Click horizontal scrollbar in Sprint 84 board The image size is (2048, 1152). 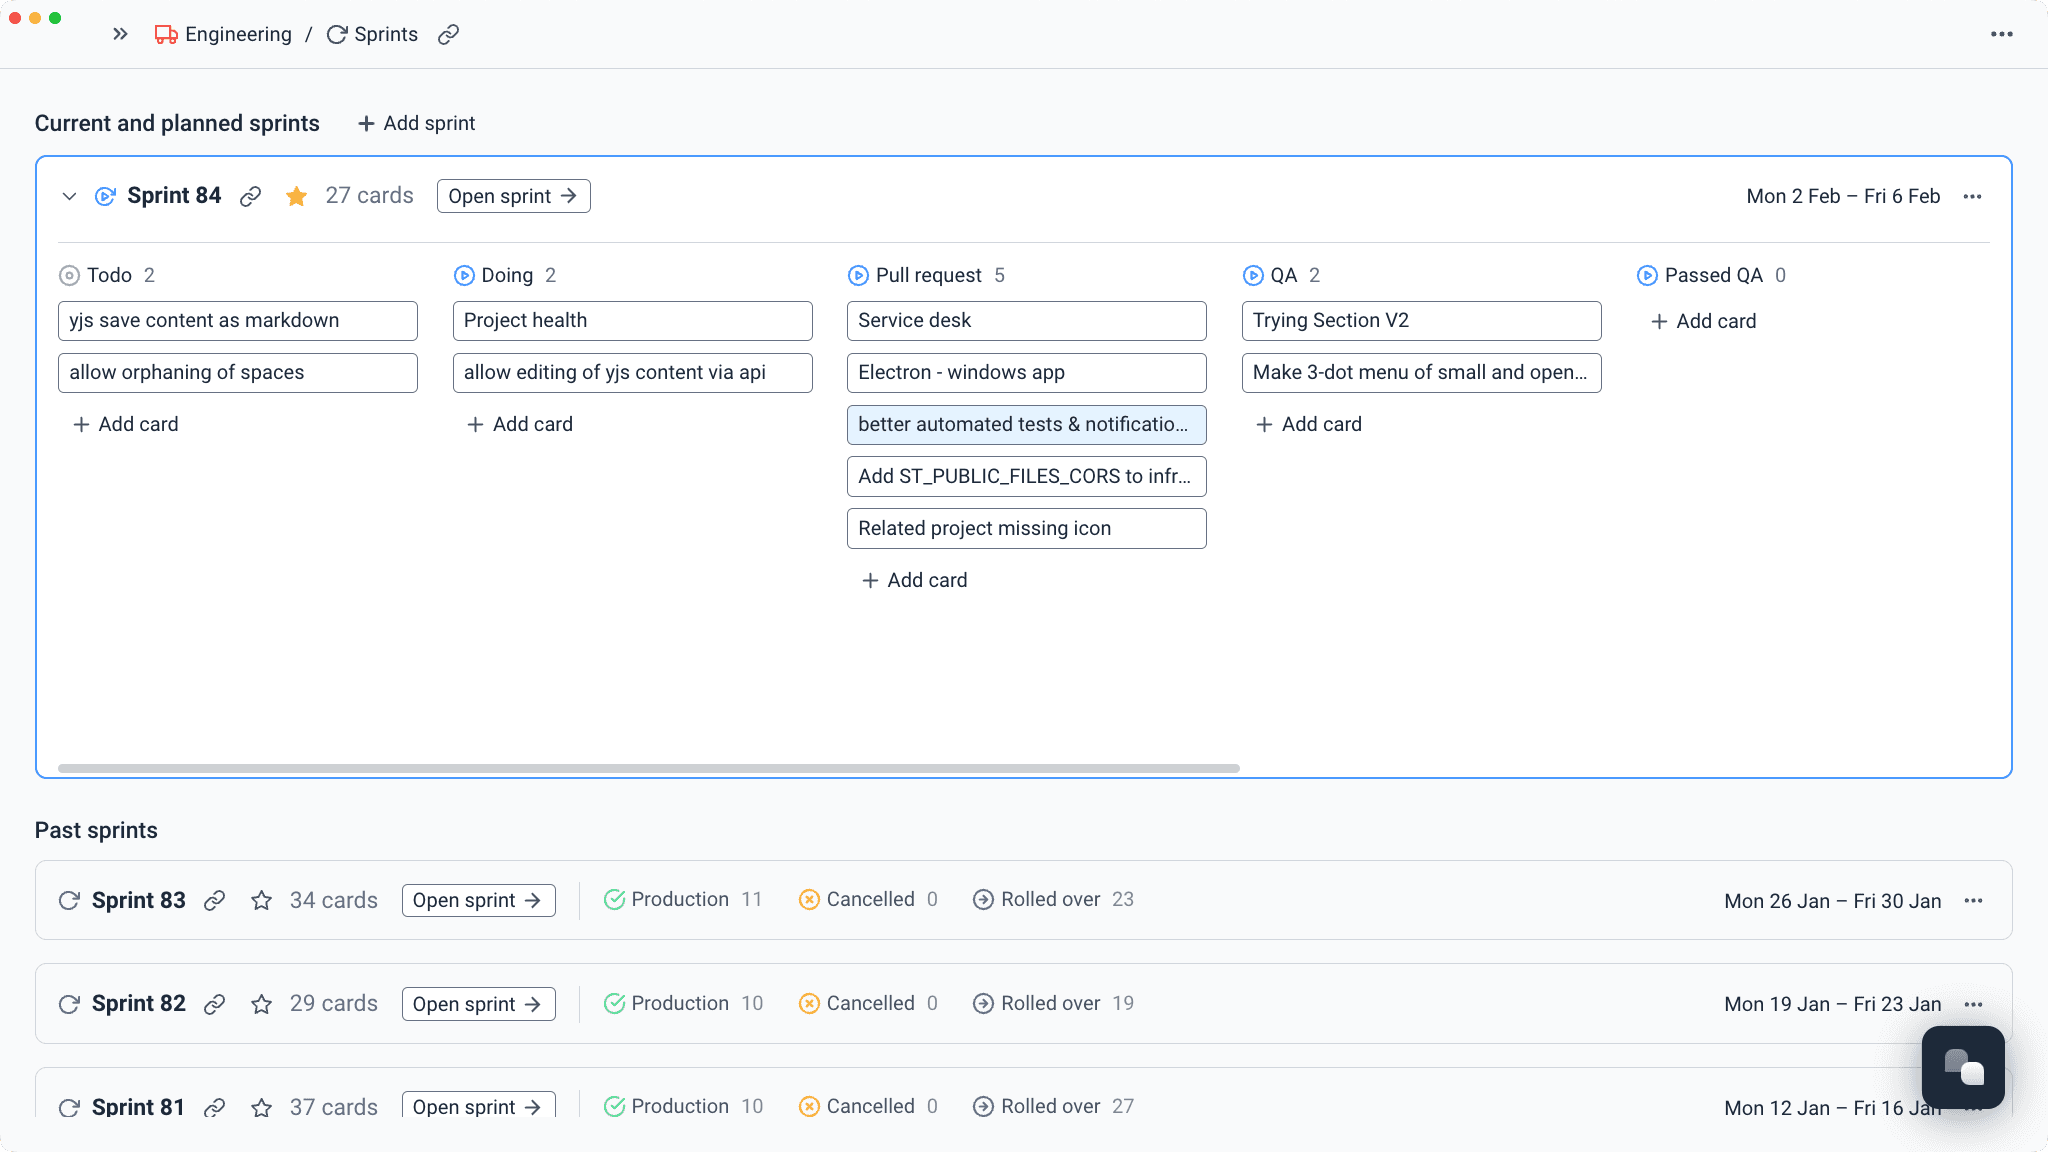point(648,768)
